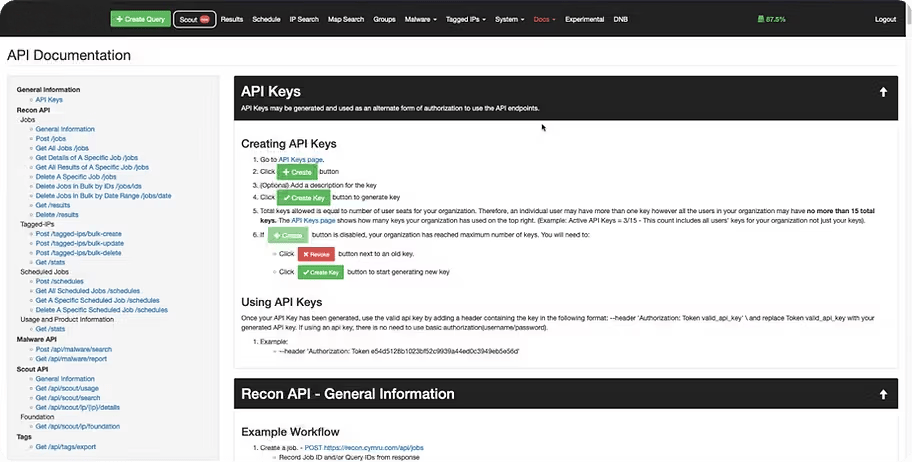Go to the Scout tab
The width and height of the screenshot is (912, 462).
pos(193,19)
